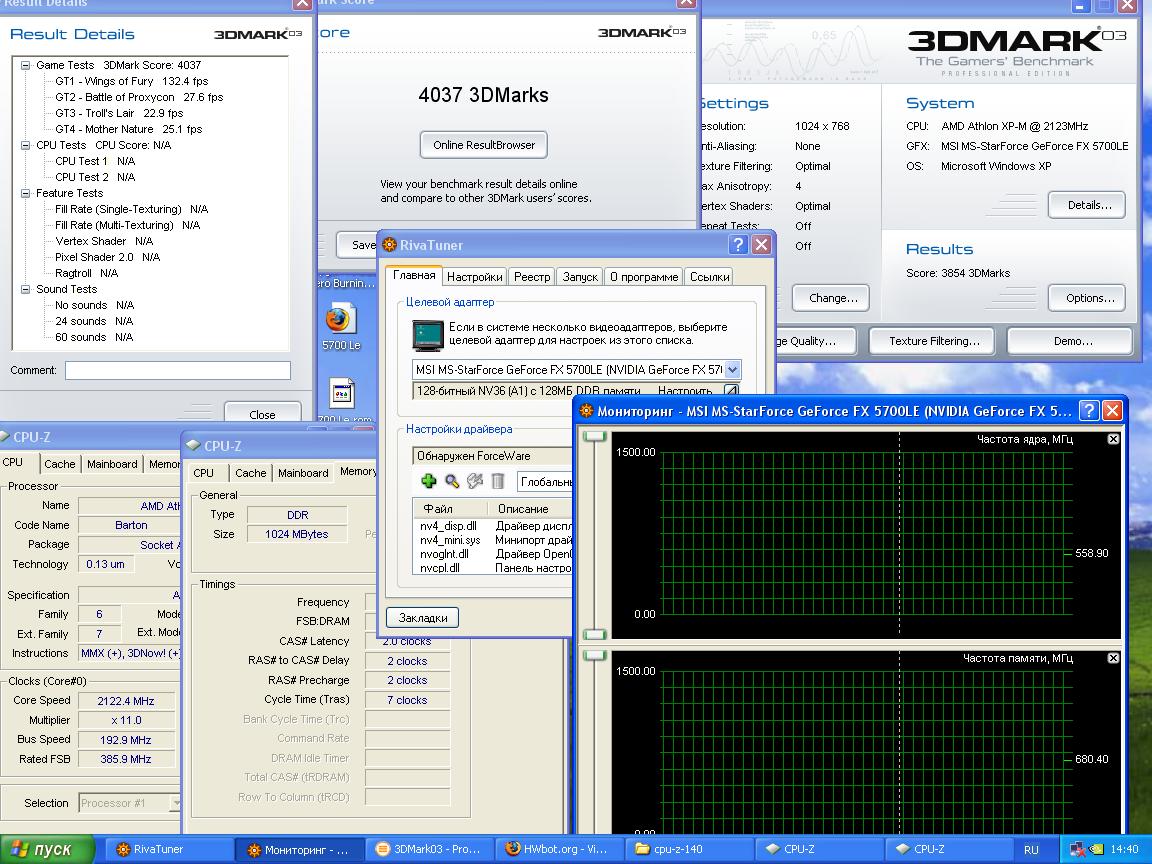Screen dimensions: 1152x864
Task: Switch to Mainboard tab in front CPU-Z window
Action: [303, 473]
